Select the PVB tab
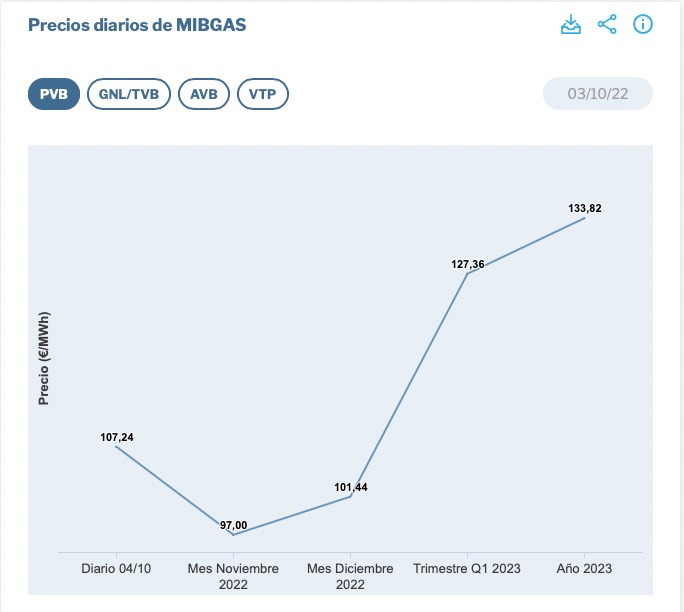Image resolution: width=684 pixels, height=612 pixels. [53, 95]
